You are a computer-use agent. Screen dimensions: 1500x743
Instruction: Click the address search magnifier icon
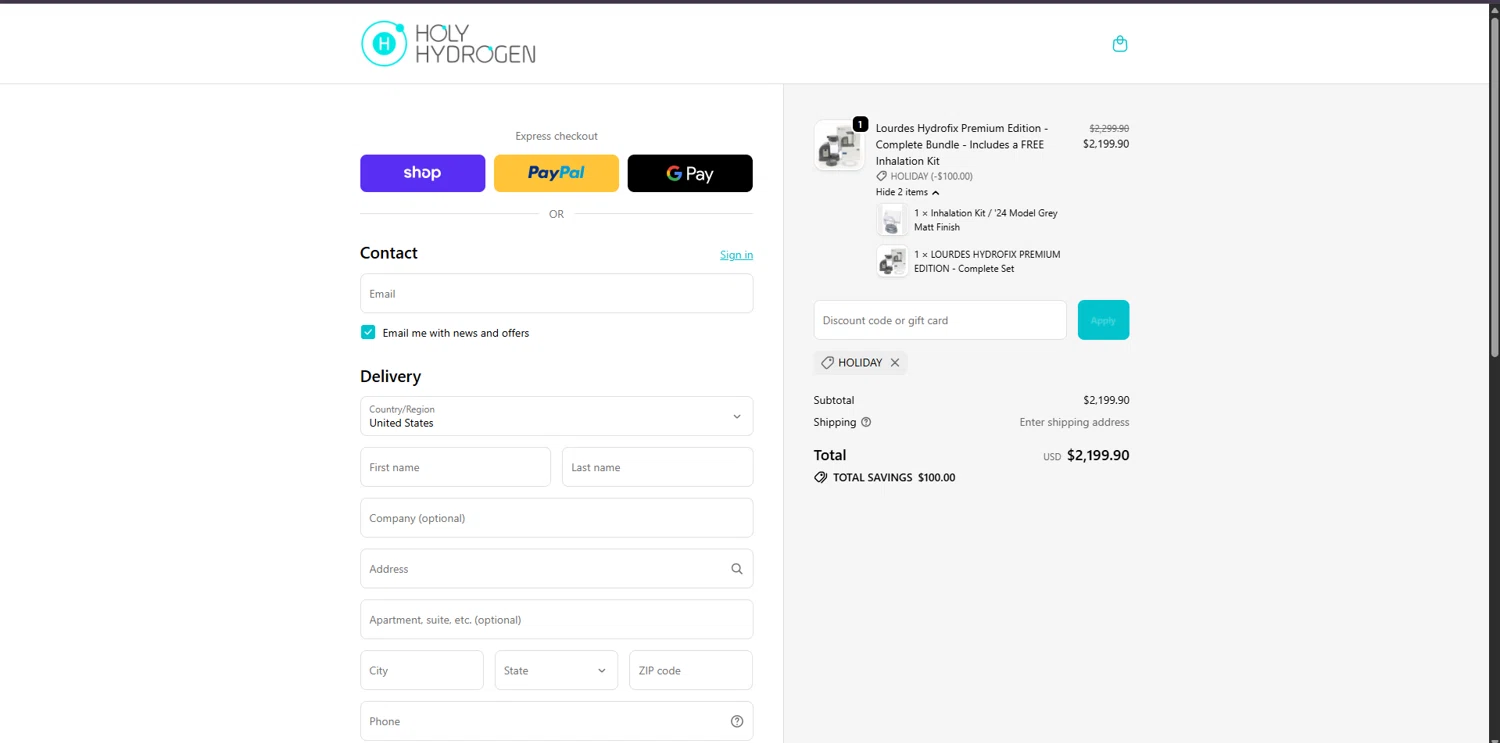coord(737,569)
